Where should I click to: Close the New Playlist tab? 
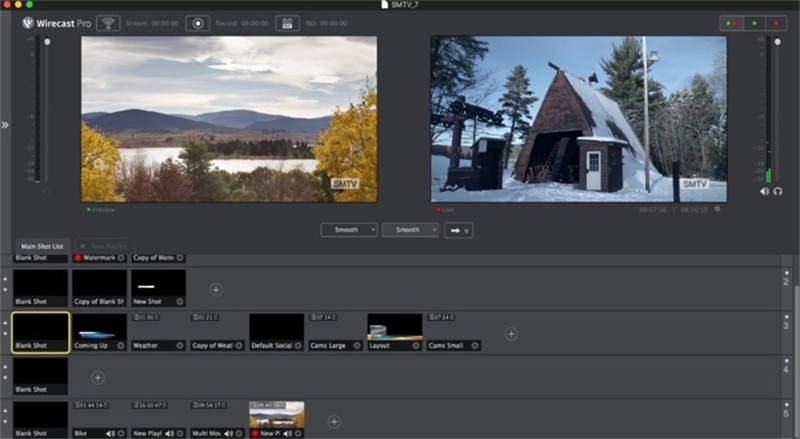[x=83, y=246]
